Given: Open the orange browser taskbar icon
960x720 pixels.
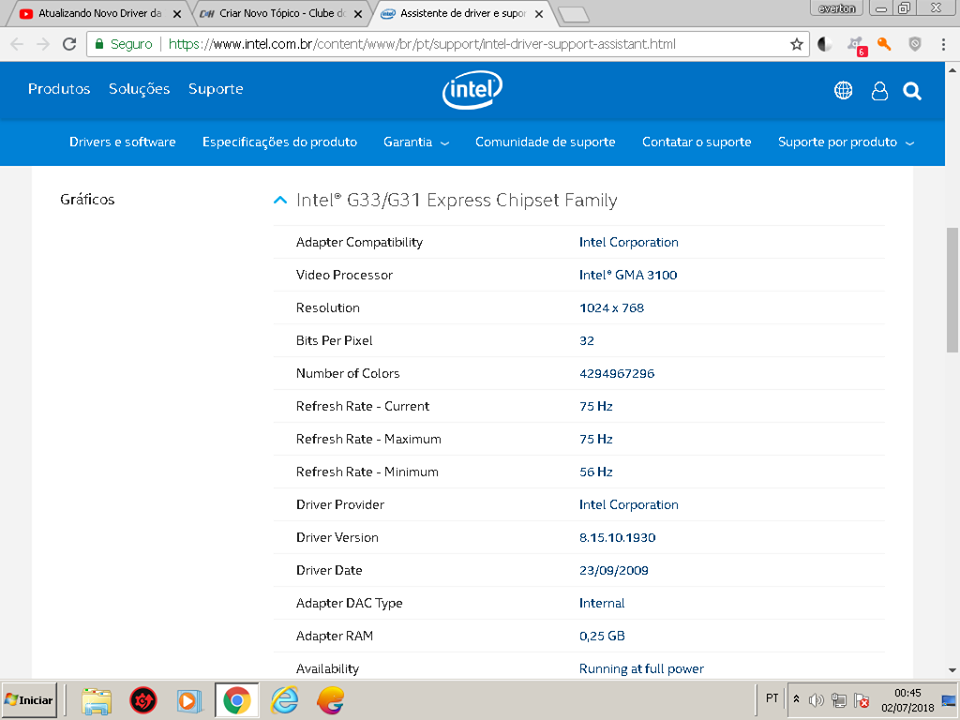Looking at the screenshot, I should coord(331,700).
